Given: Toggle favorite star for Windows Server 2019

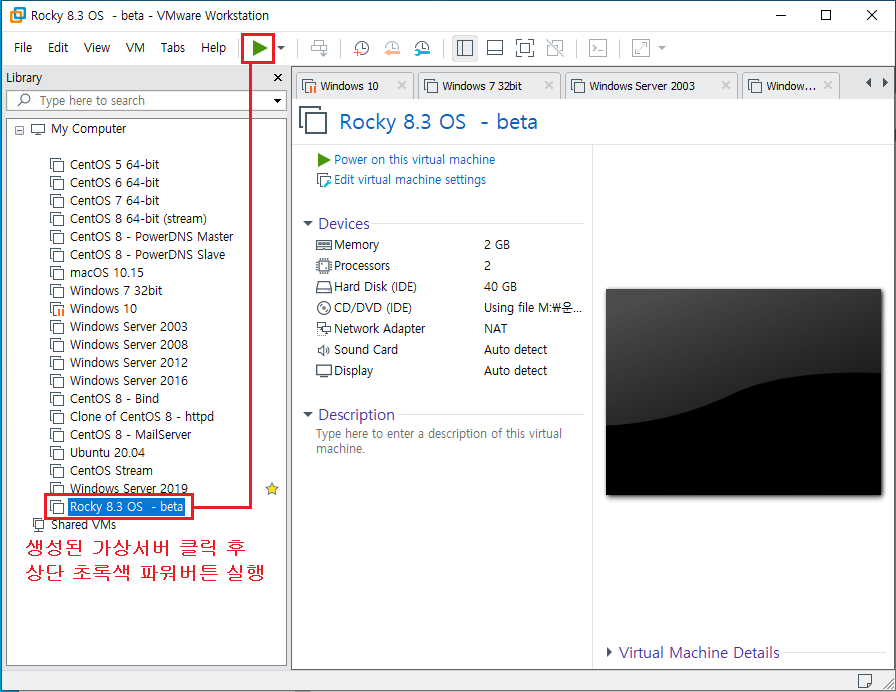Looking at the screenshot, I should click(272, 489).
